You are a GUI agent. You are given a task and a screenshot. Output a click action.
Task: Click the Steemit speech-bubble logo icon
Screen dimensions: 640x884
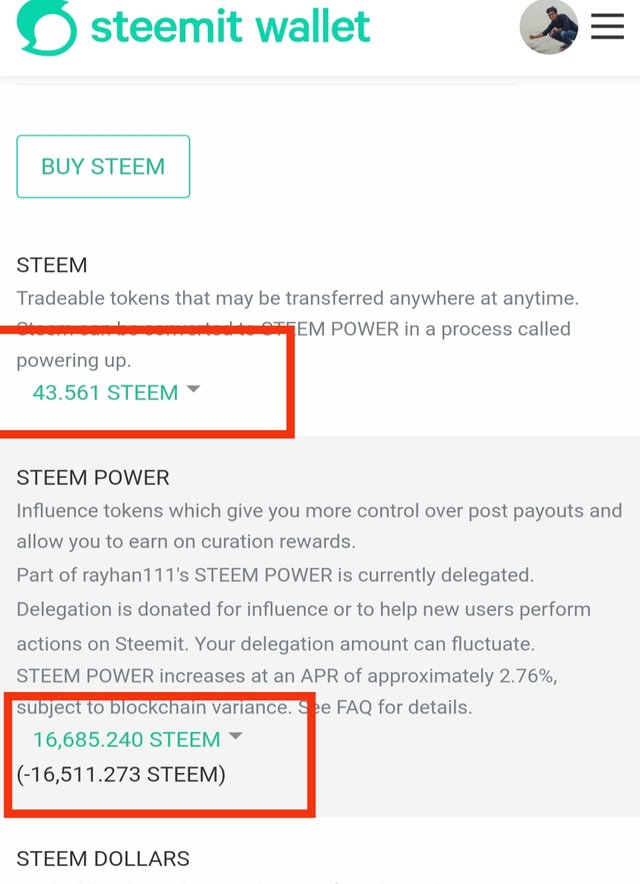[x=46, y=28]
